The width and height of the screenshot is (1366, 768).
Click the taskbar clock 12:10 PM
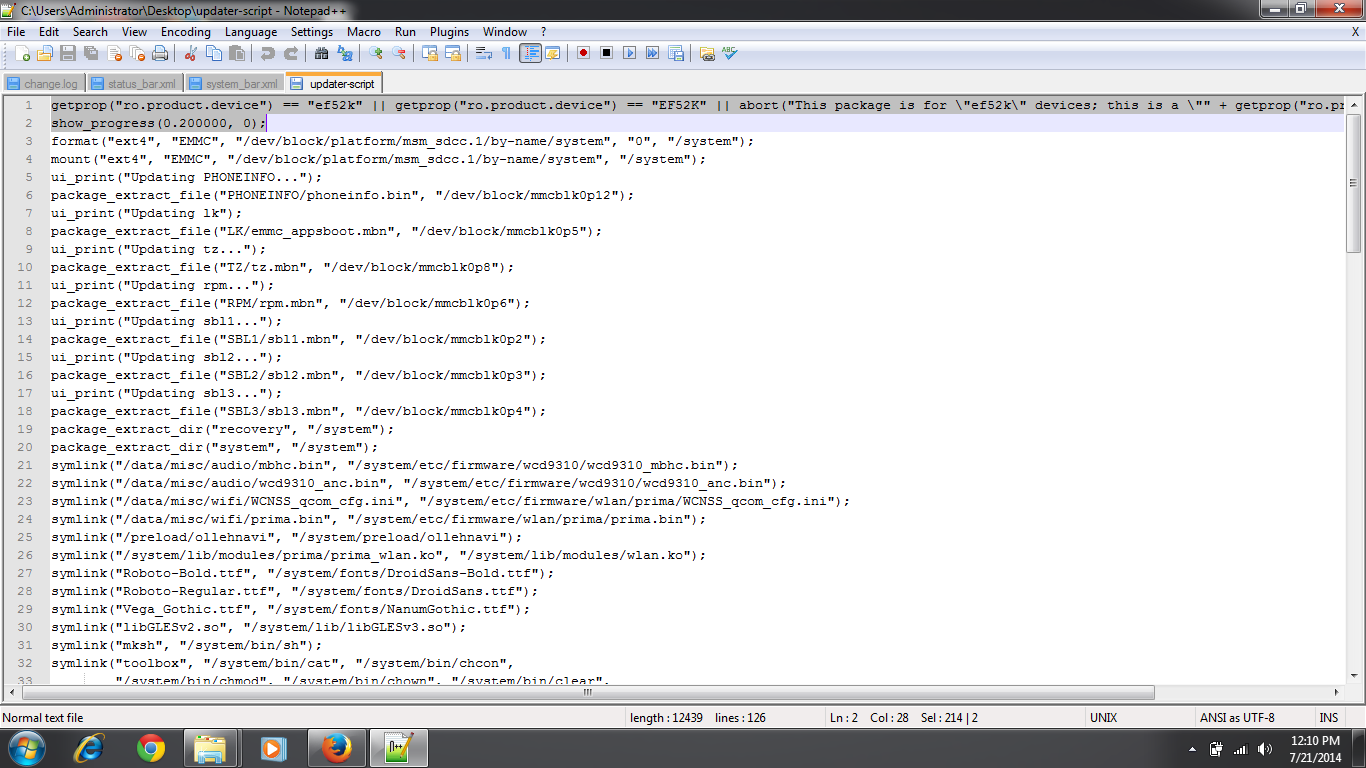tap(1315, 741)
